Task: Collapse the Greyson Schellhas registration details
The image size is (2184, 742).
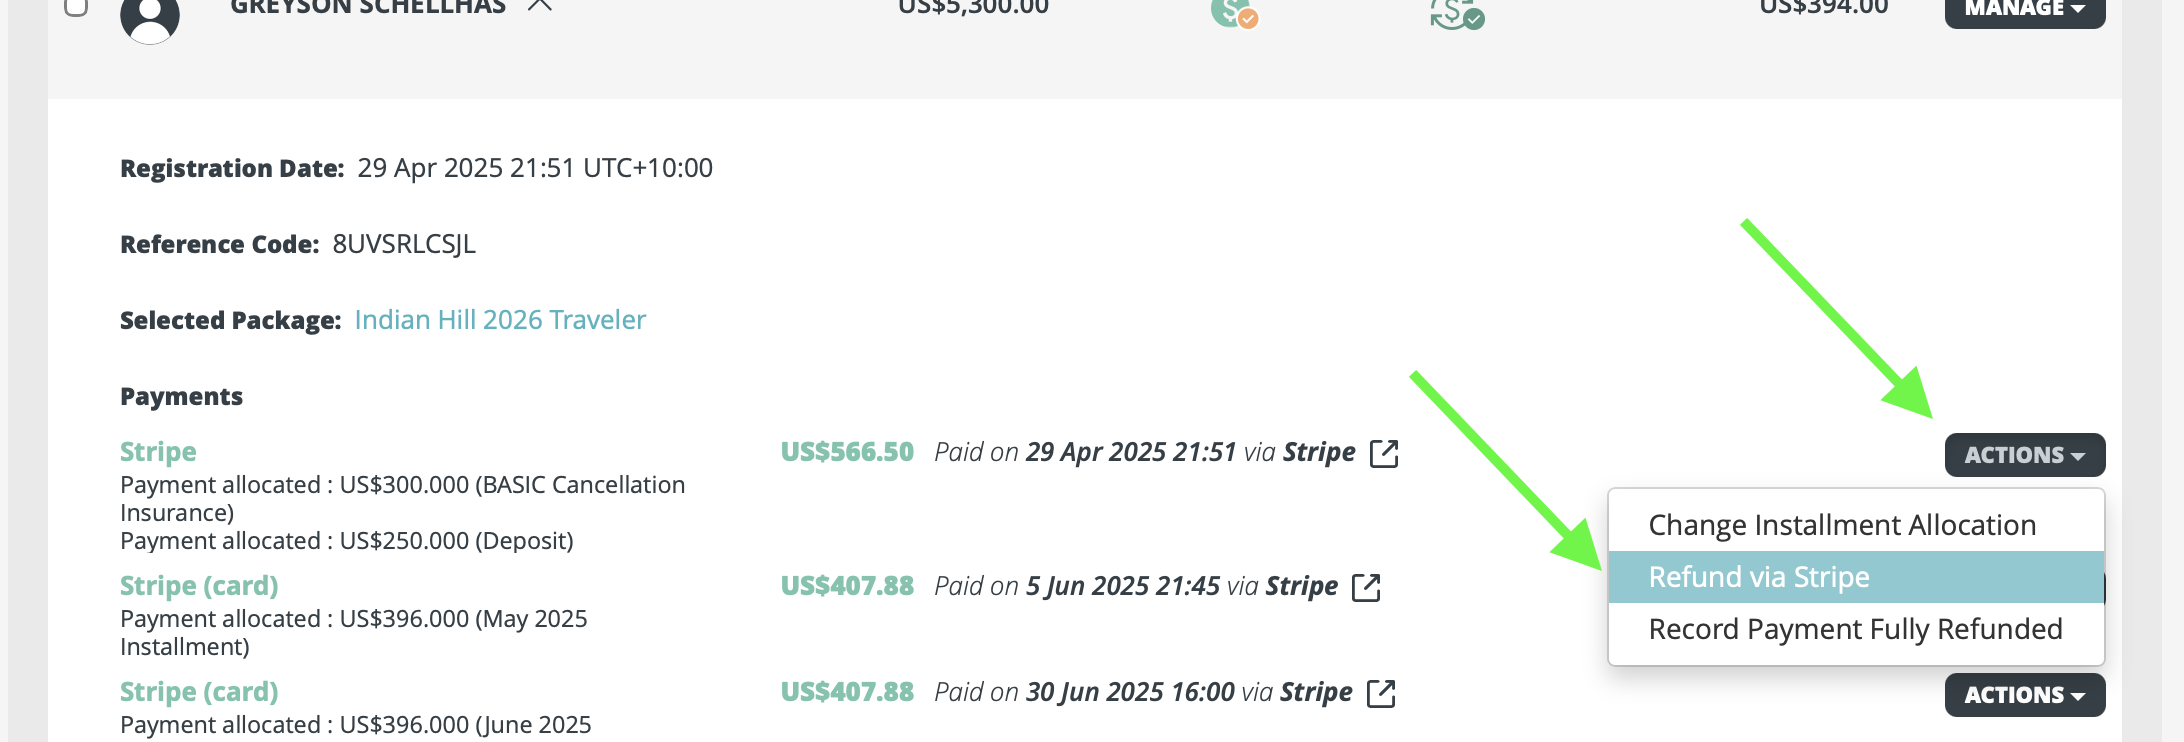Action: coord(540,6)
